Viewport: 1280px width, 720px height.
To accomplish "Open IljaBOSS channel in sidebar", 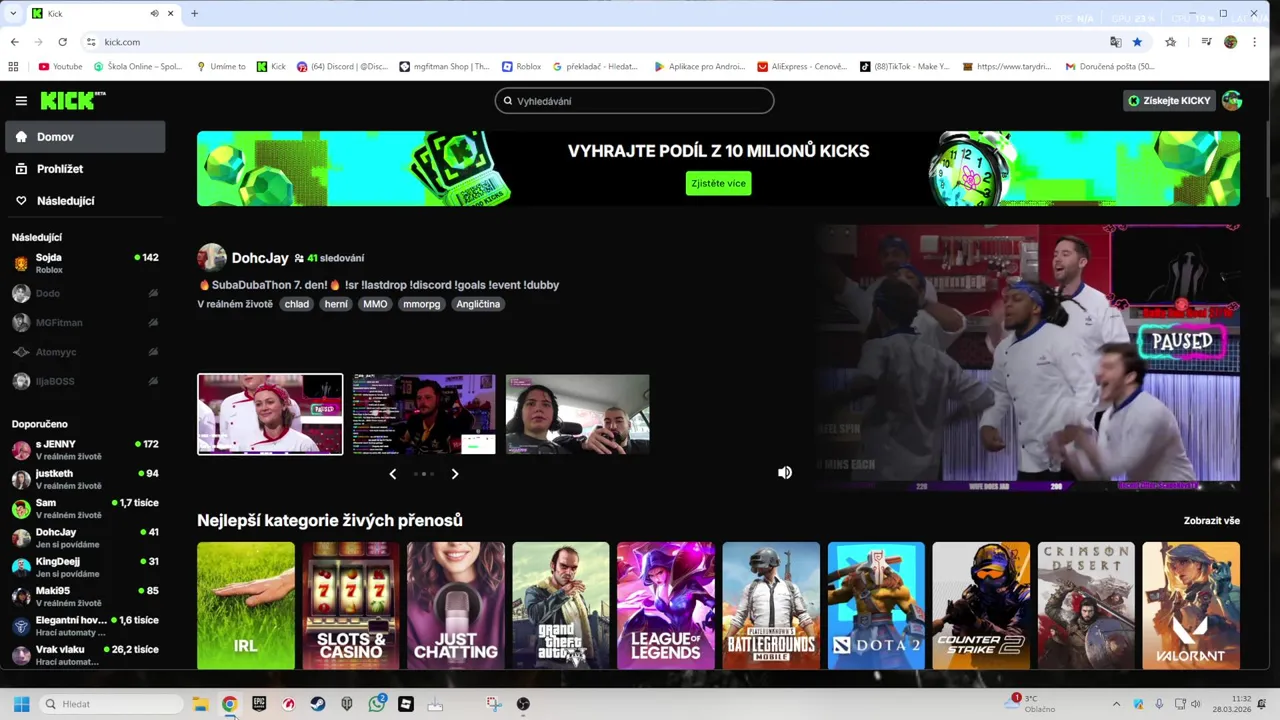I will coord(85,381).
